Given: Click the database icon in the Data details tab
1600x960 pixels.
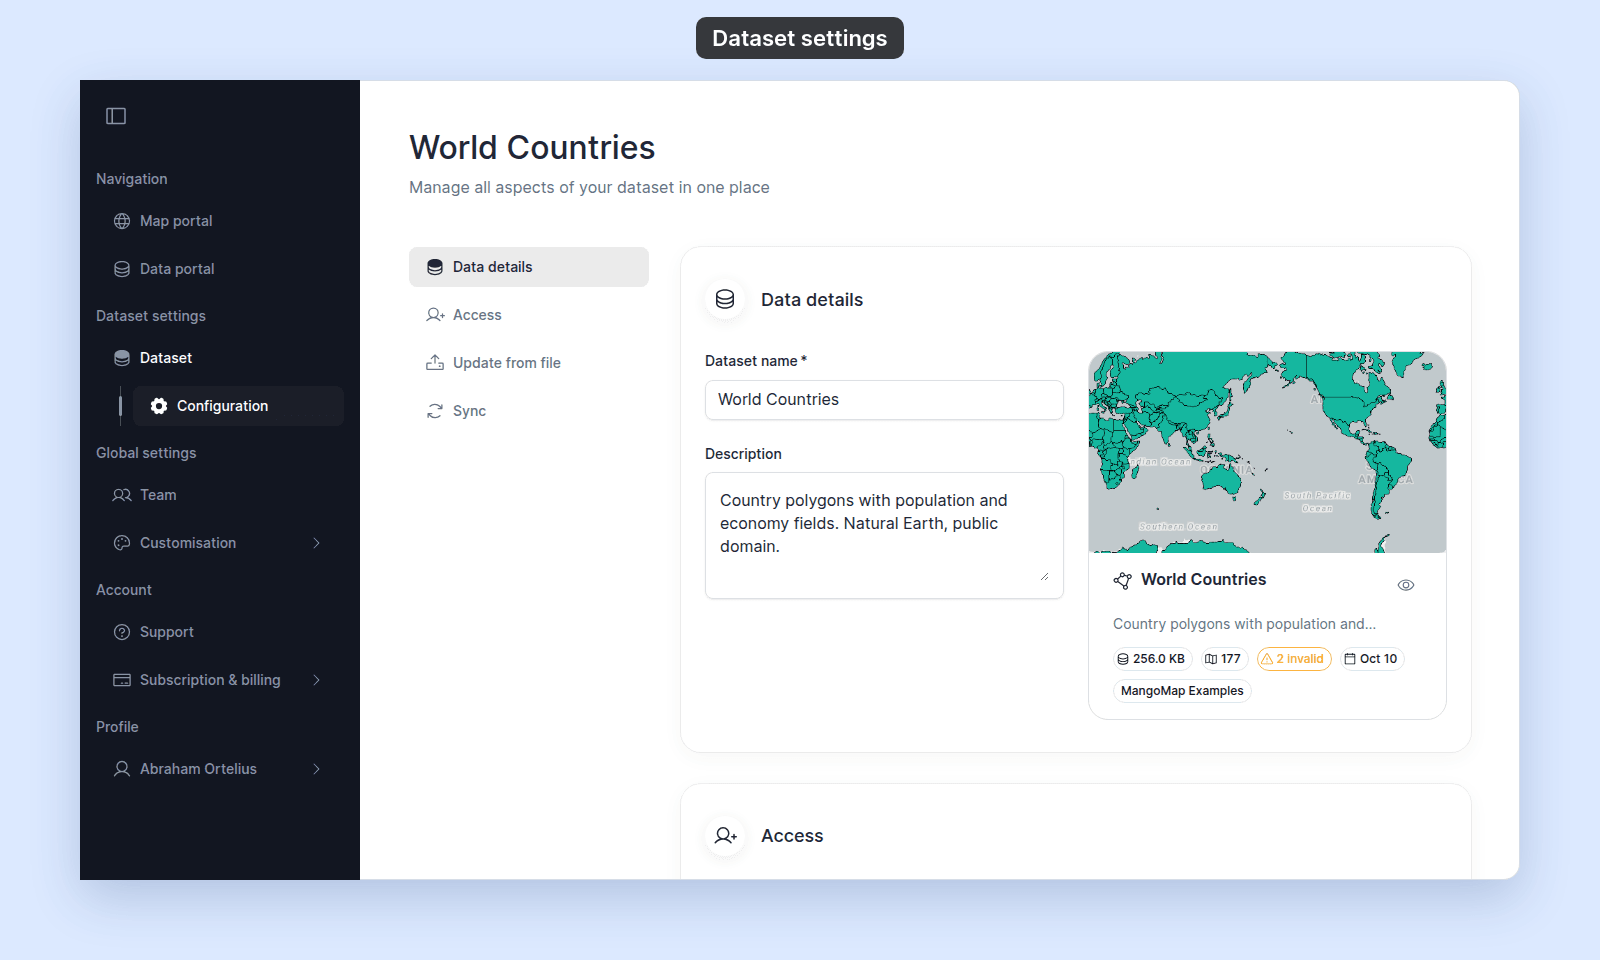Looking at the screenshot, I should [435, 267].
